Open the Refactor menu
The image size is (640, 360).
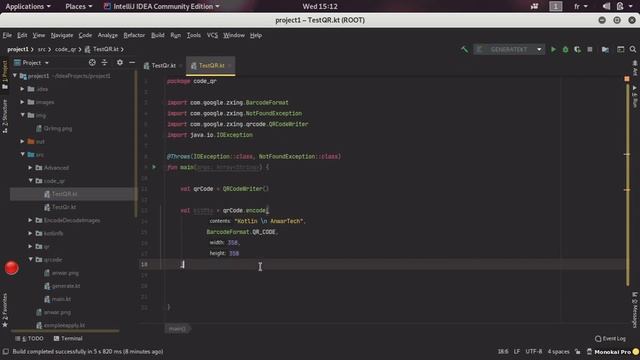click(134, 35)
